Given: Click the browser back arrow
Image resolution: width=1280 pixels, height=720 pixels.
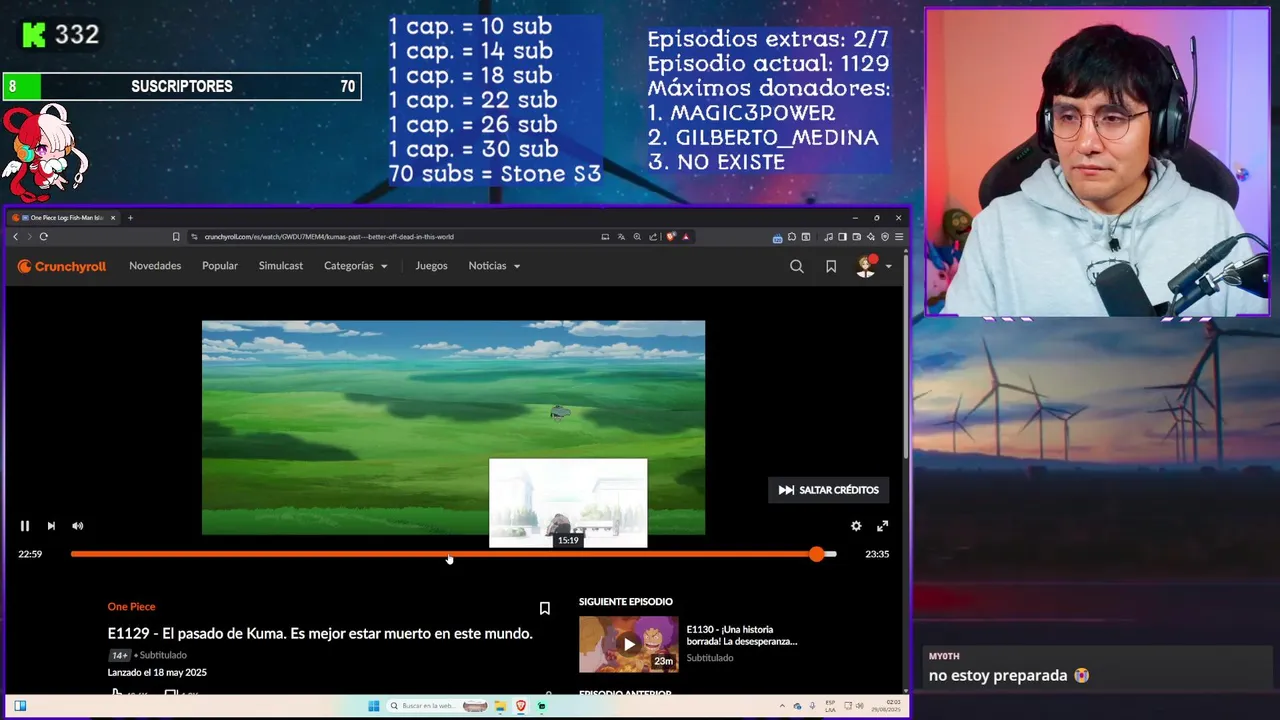Looking at the screenshot, I should coord(15,237).
